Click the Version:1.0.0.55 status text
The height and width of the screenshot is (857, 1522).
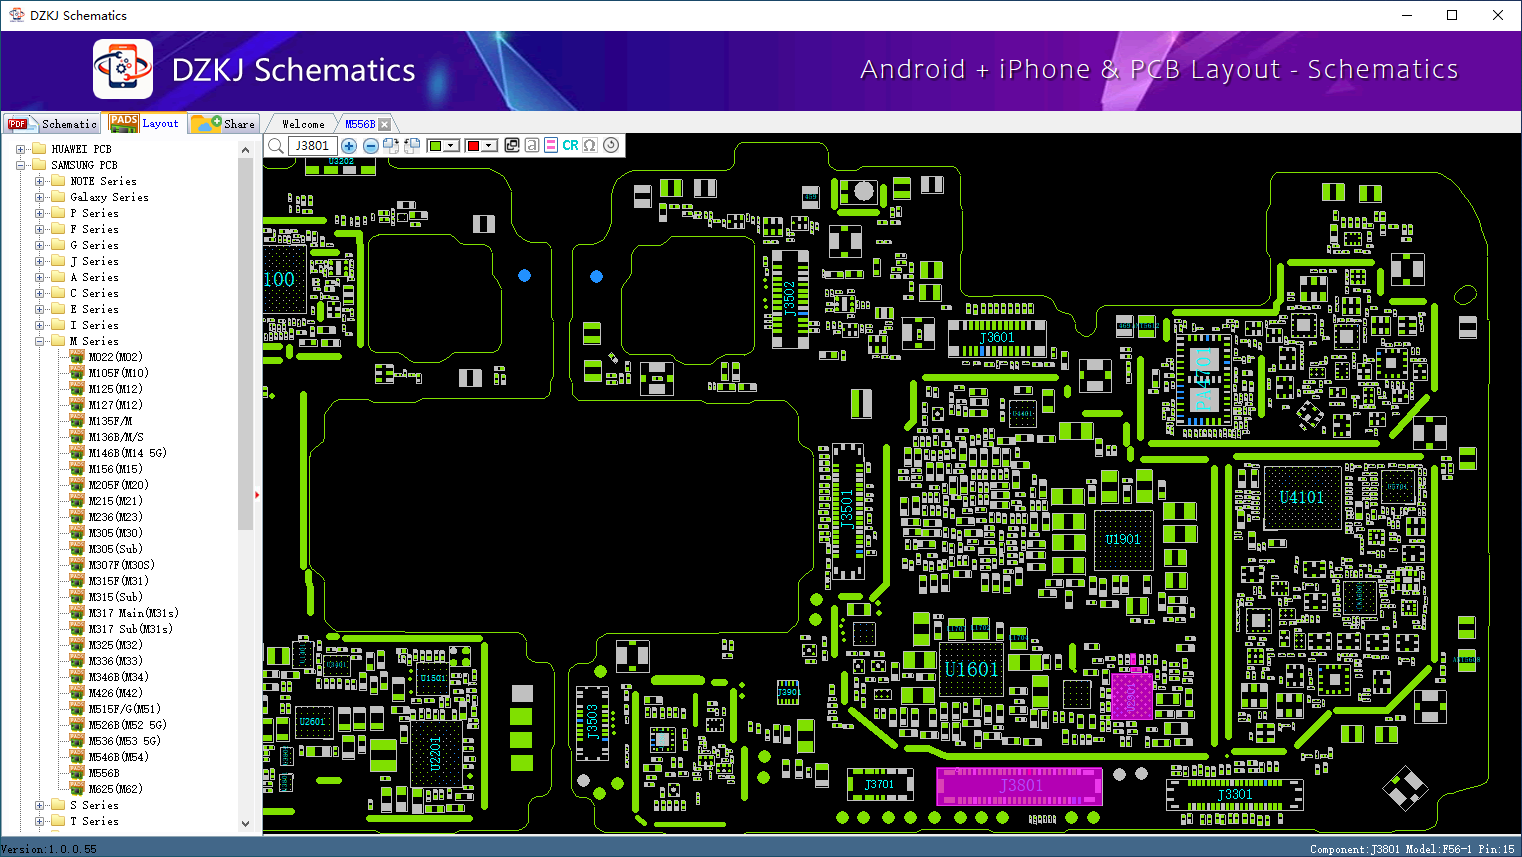49,849
